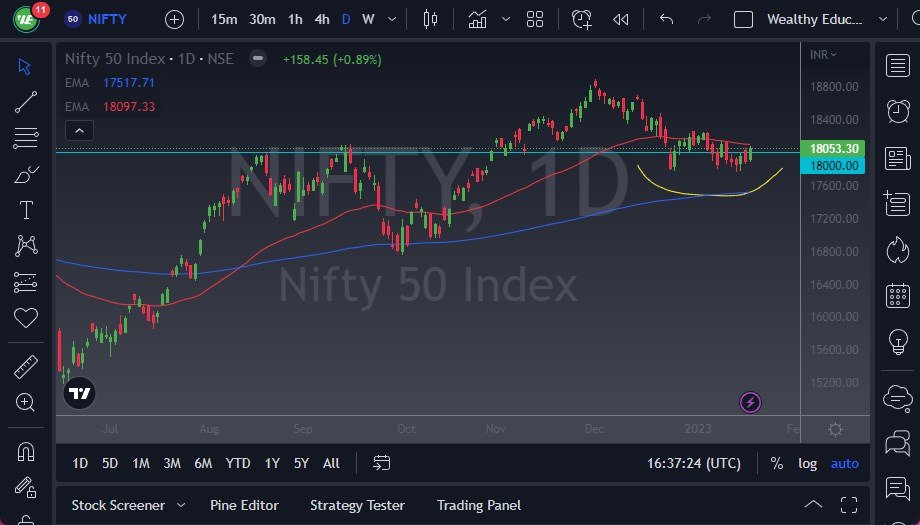
Task: Expand the Wealthy Educ... layout dropdown
Action: click(882, 19)
